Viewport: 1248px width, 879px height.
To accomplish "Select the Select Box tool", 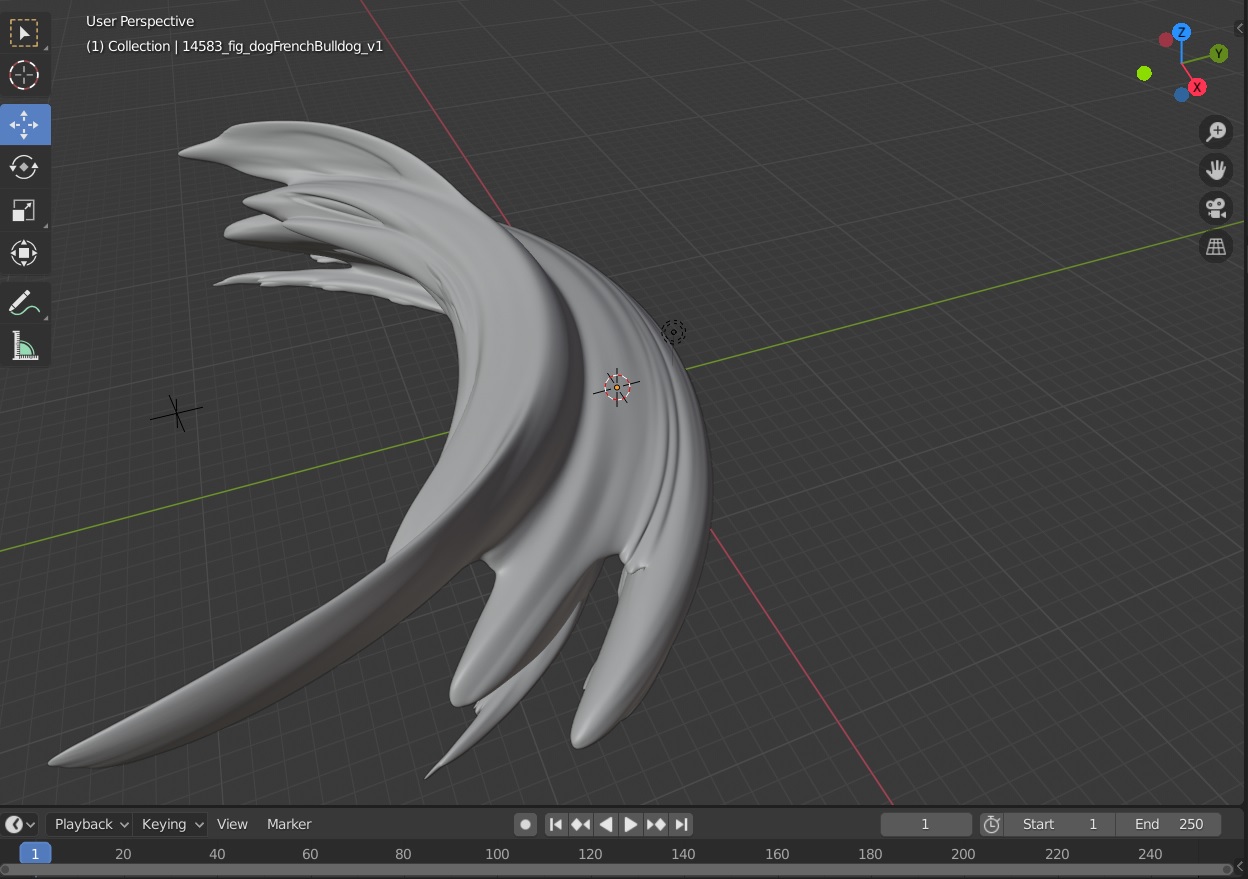I will pos(24,33).
